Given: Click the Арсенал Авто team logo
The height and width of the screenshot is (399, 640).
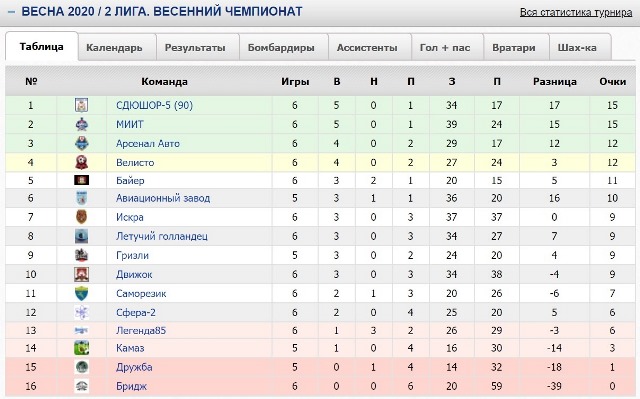Looking at the screenshot, I should 82,143.
